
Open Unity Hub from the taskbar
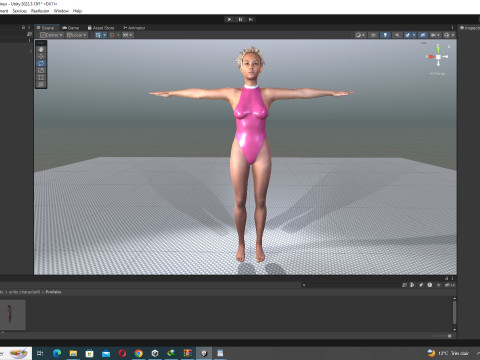pyautogui.click(x=155, y=353)
